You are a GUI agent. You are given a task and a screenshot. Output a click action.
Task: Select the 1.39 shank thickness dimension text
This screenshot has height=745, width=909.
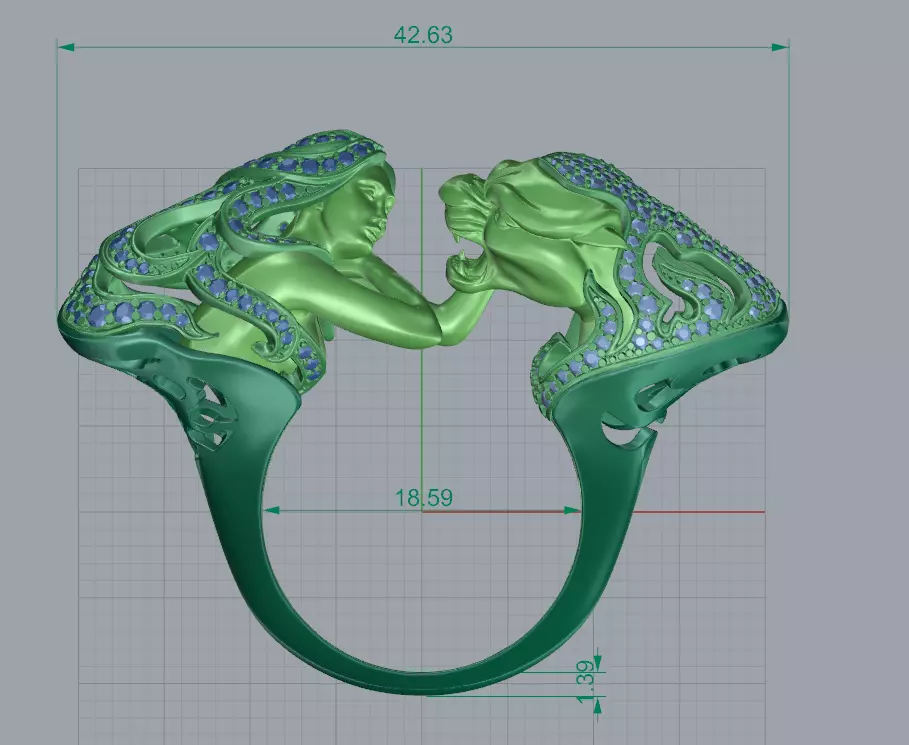coord(585,681)
